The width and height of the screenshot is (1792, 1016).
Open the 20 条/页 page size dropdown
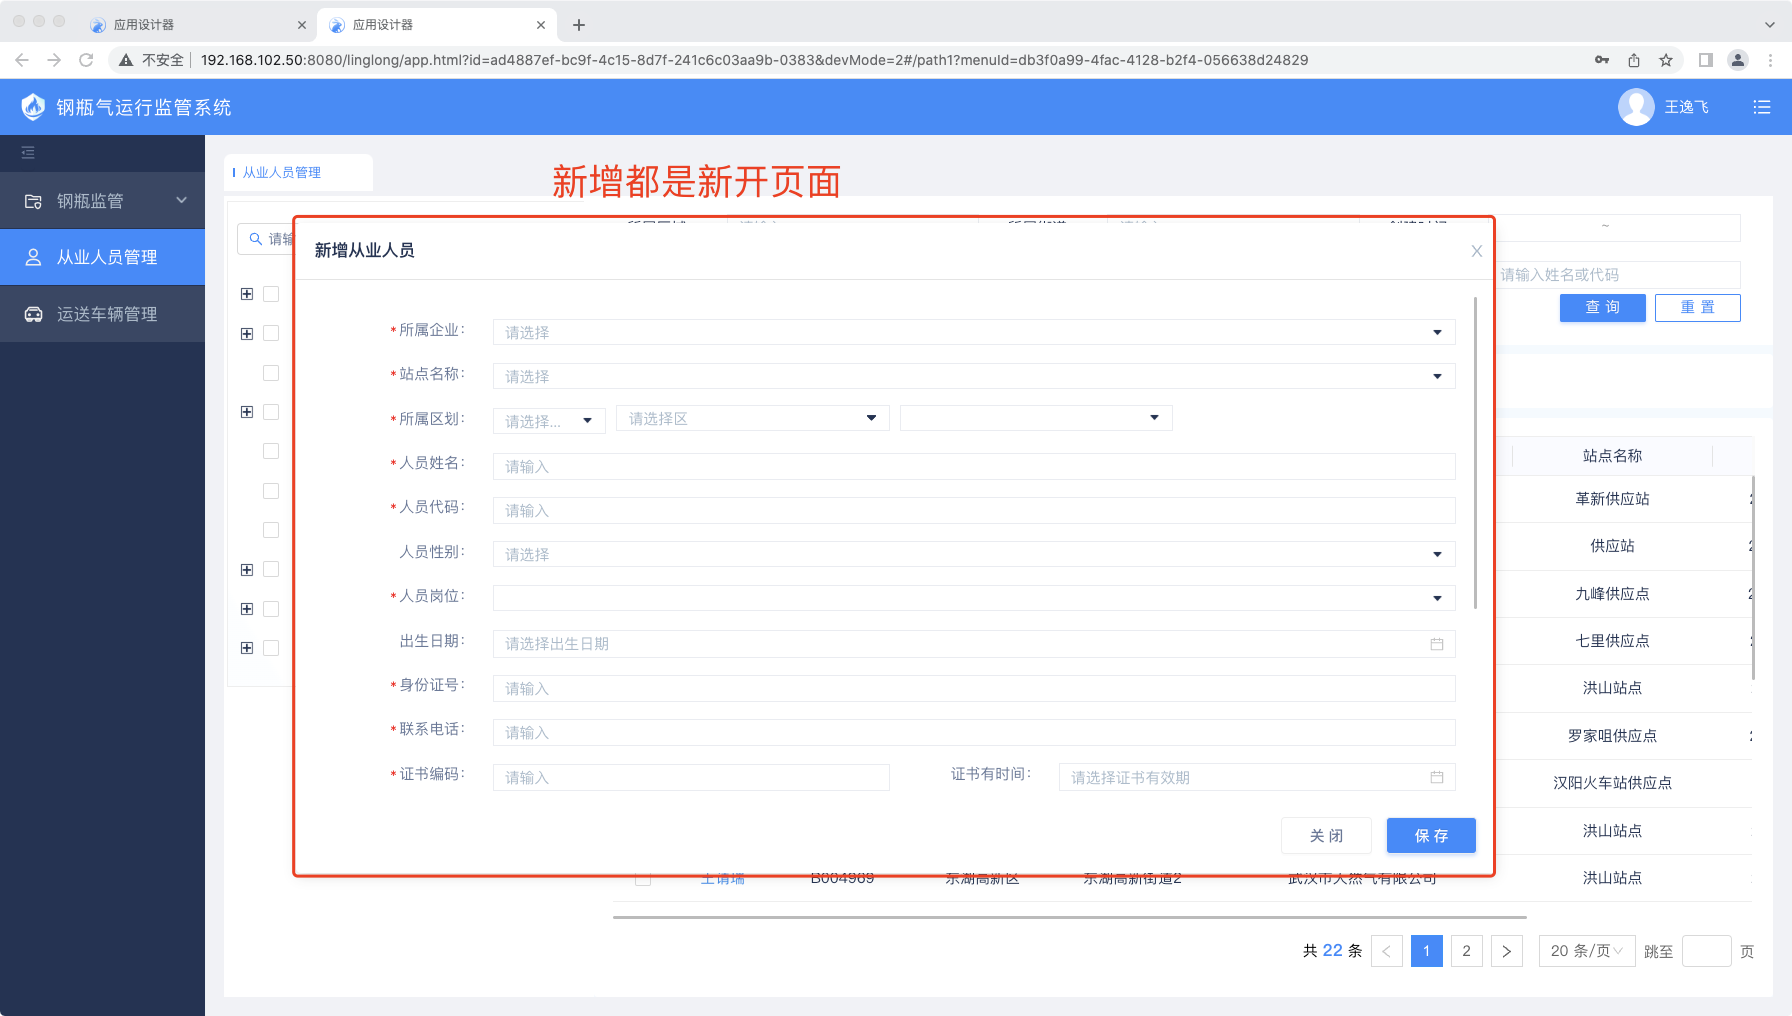[x=1587, y=951]
